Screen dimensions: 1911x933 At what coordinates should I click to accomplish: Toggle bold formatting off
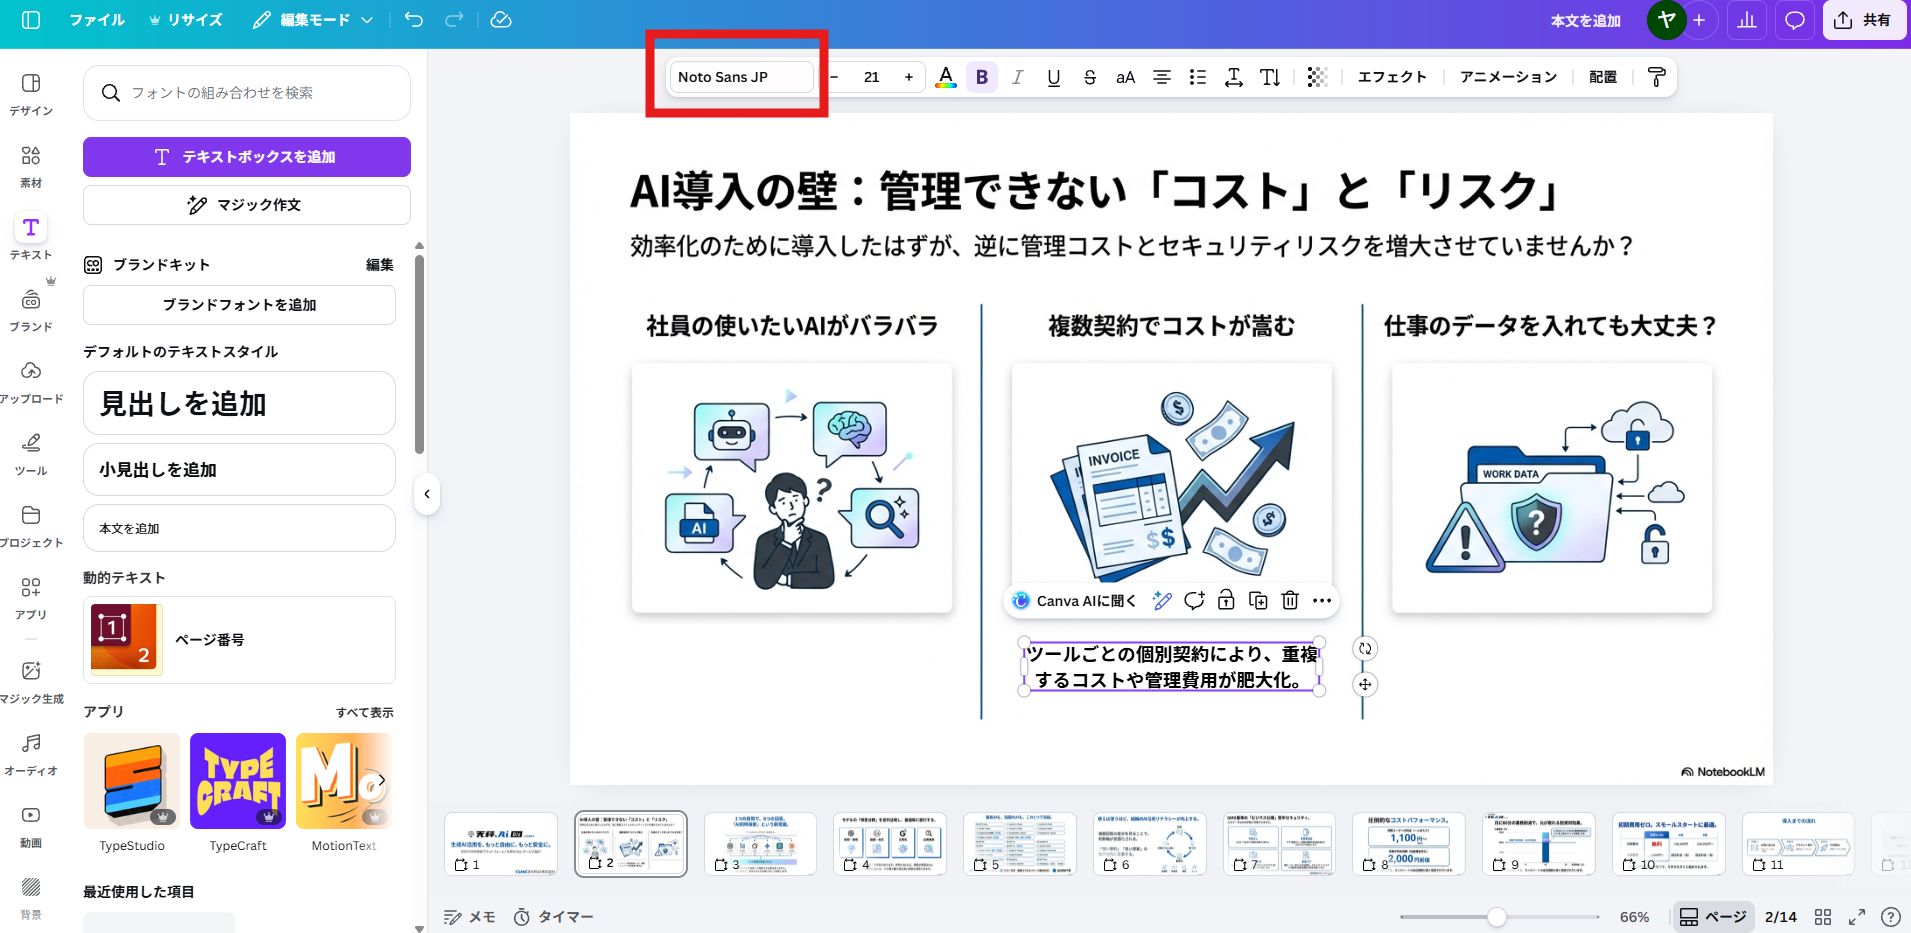point(982,76)
